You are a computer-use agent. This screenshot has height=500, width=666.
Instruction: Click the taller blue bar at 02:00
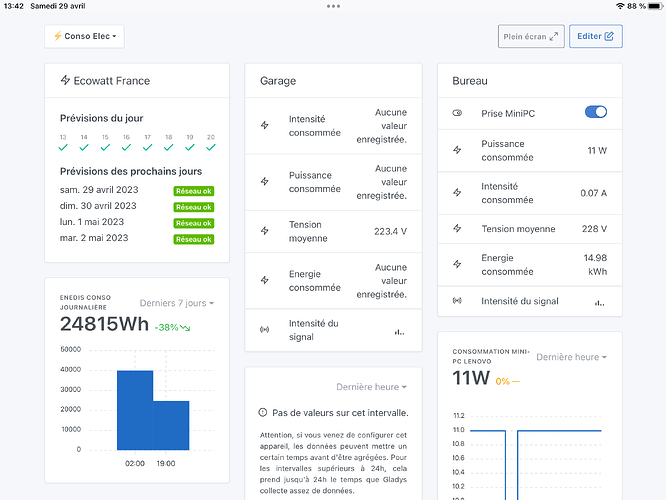point(135,410)
